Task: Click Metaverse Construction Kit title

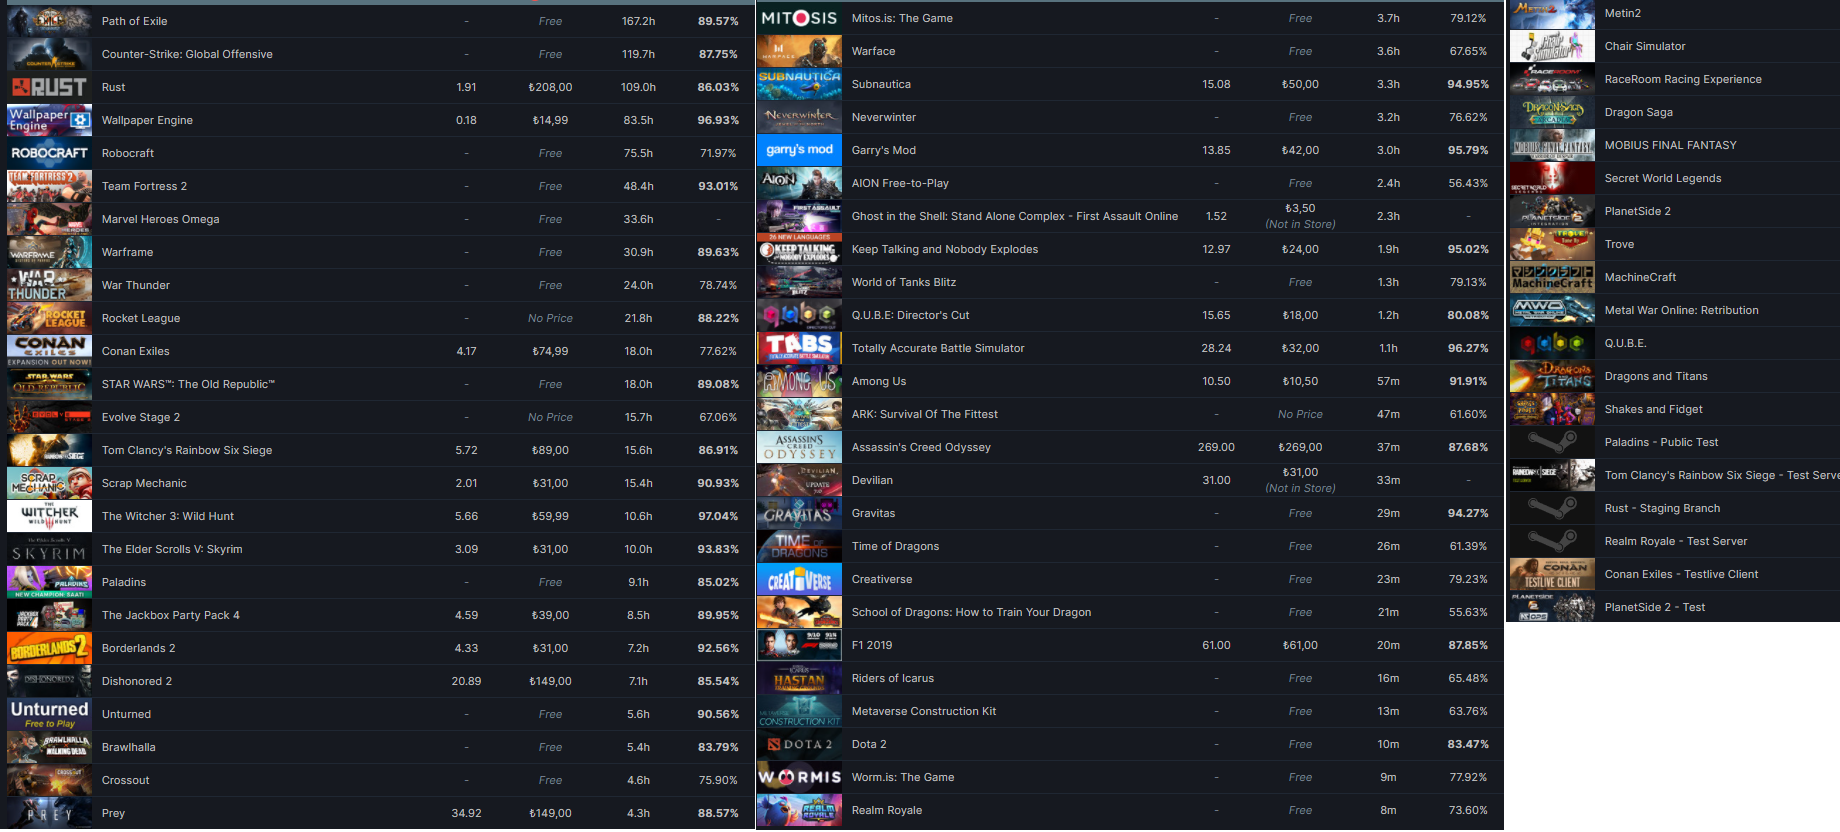Action: pos(924,711)
